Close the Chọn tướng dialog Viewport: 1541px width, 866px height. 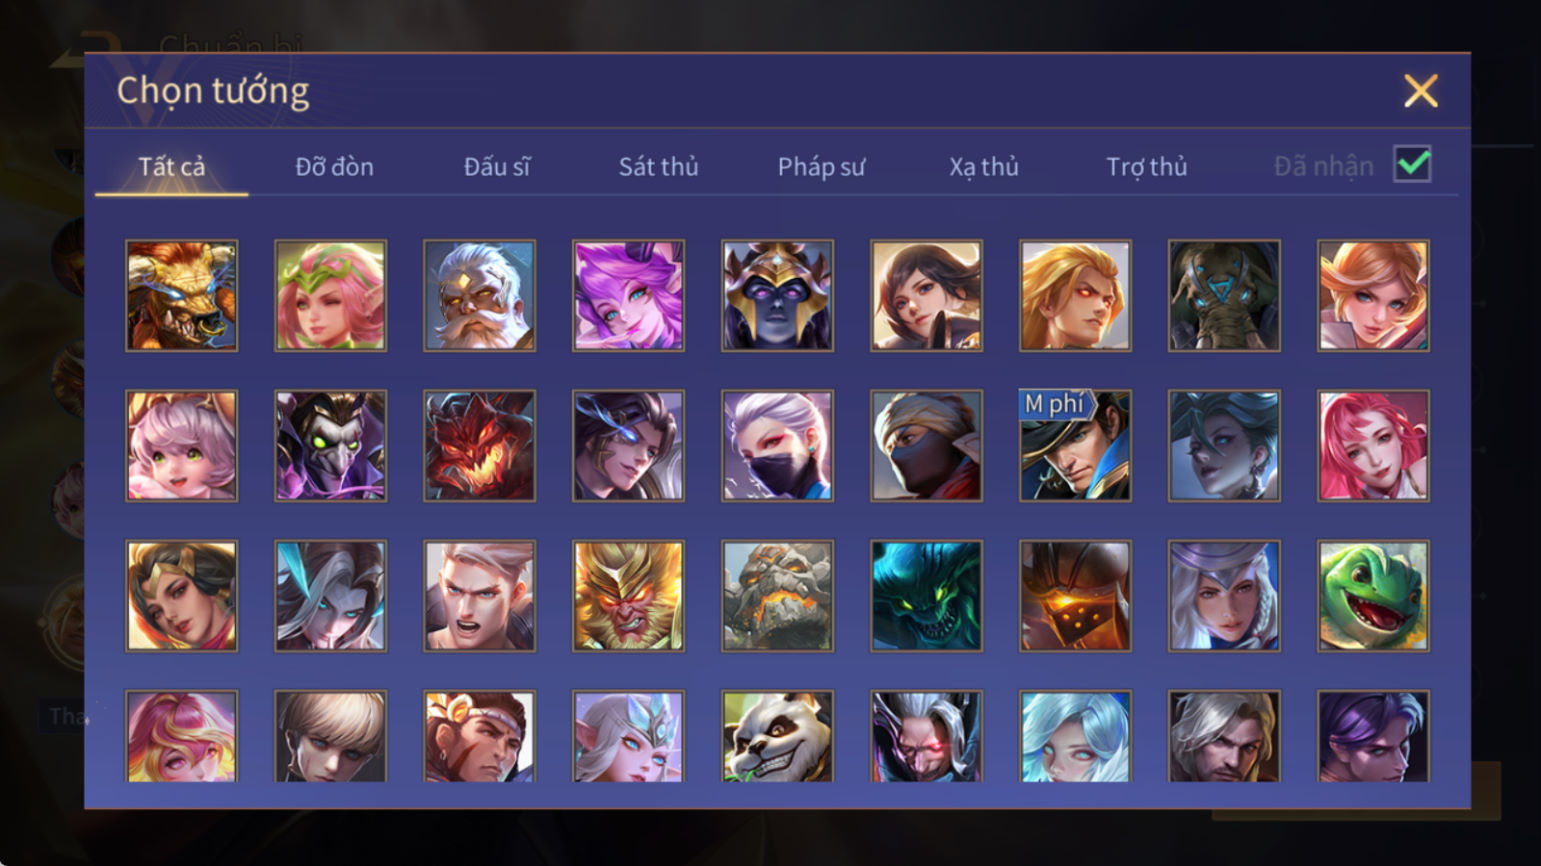(1420, 91)
